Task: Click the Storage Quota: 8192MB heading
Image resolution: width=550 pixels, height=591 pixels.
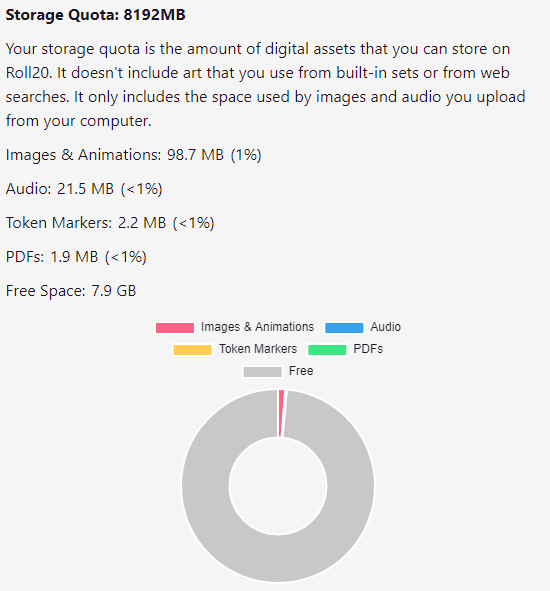Action: [x=95, y=15]
